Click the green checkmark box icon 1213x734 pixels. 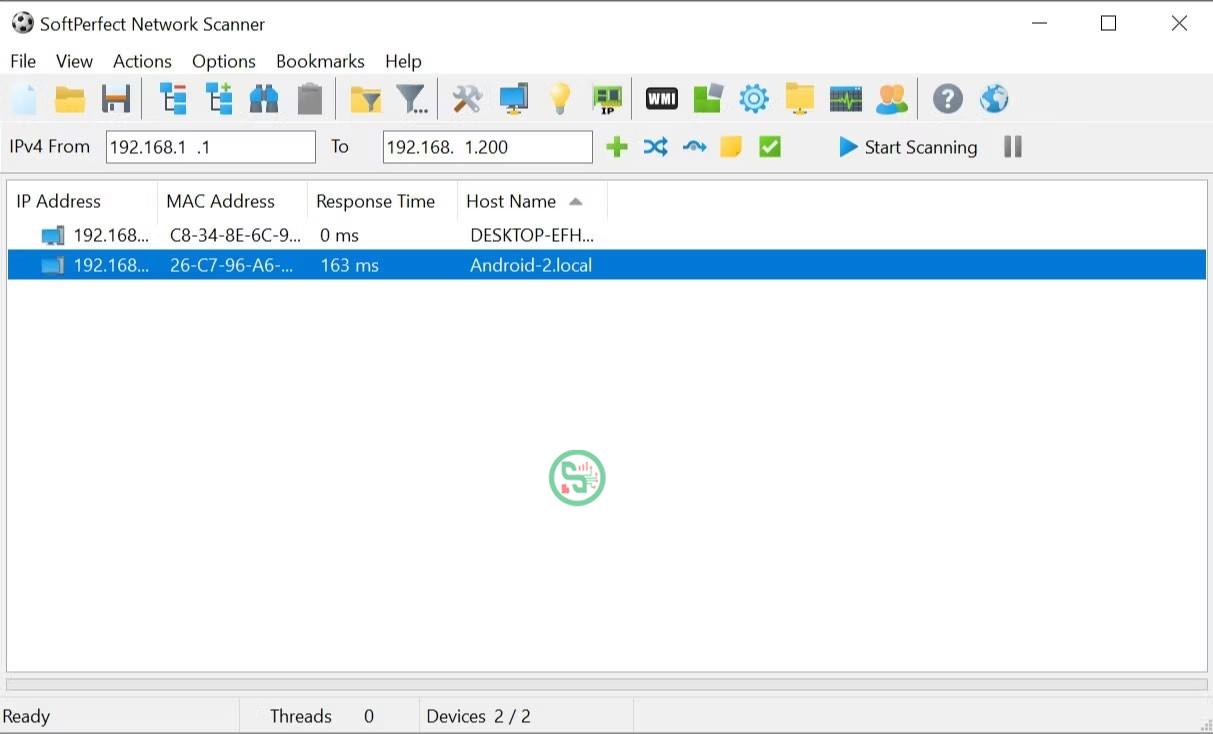(770, 147)
